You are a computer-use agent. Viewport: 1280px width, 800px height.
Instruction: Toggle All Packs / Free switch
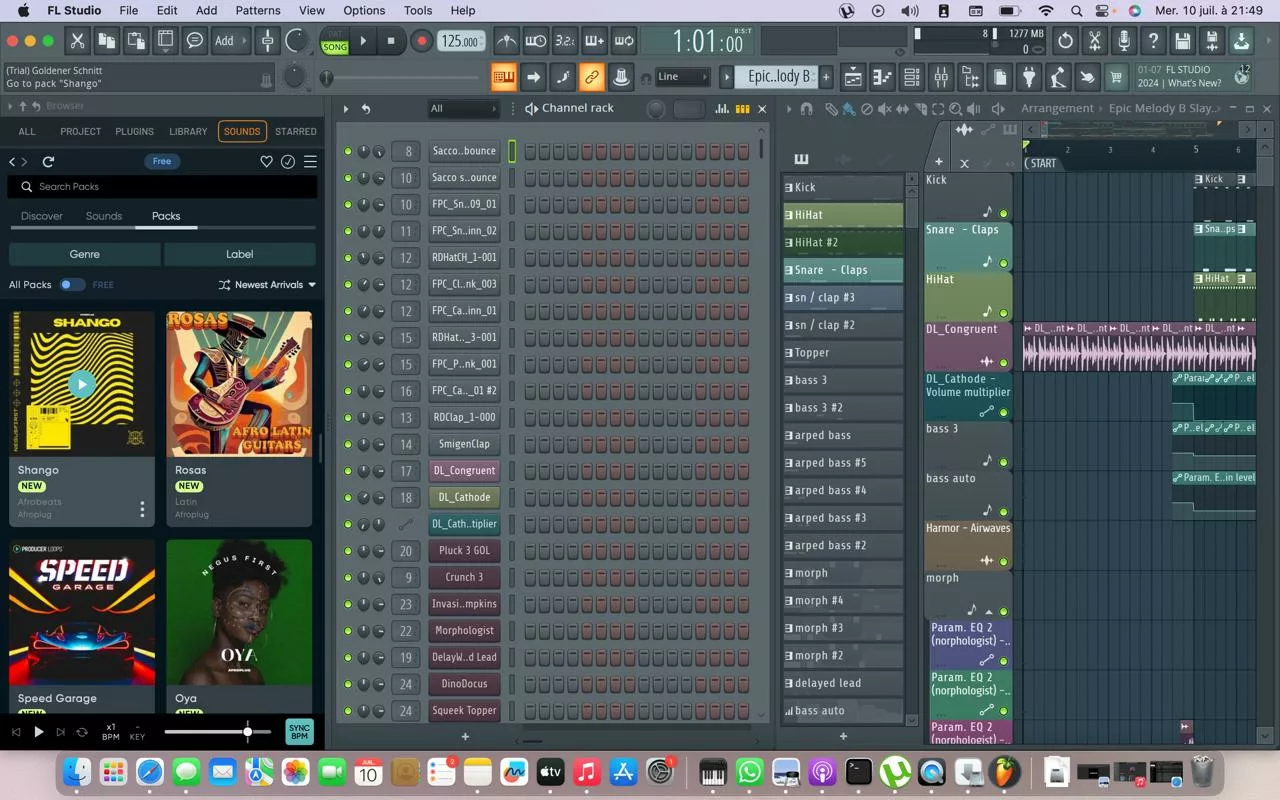point(72,285)
